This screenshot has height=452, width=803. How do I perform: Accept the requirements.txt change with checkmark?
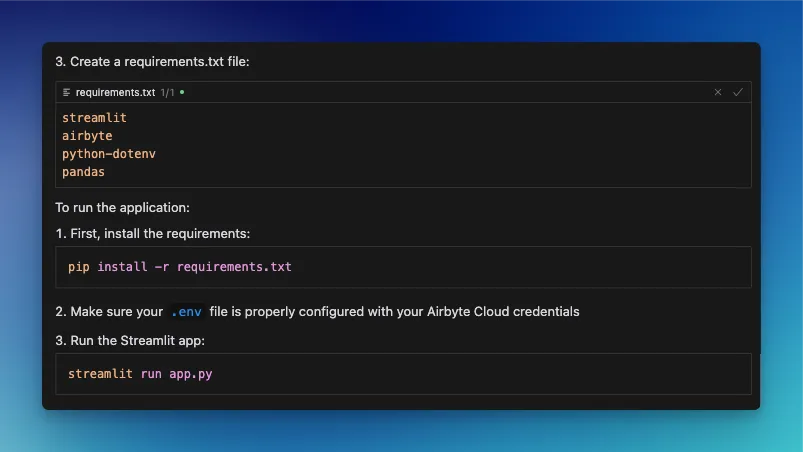click(x=737, y=92)
